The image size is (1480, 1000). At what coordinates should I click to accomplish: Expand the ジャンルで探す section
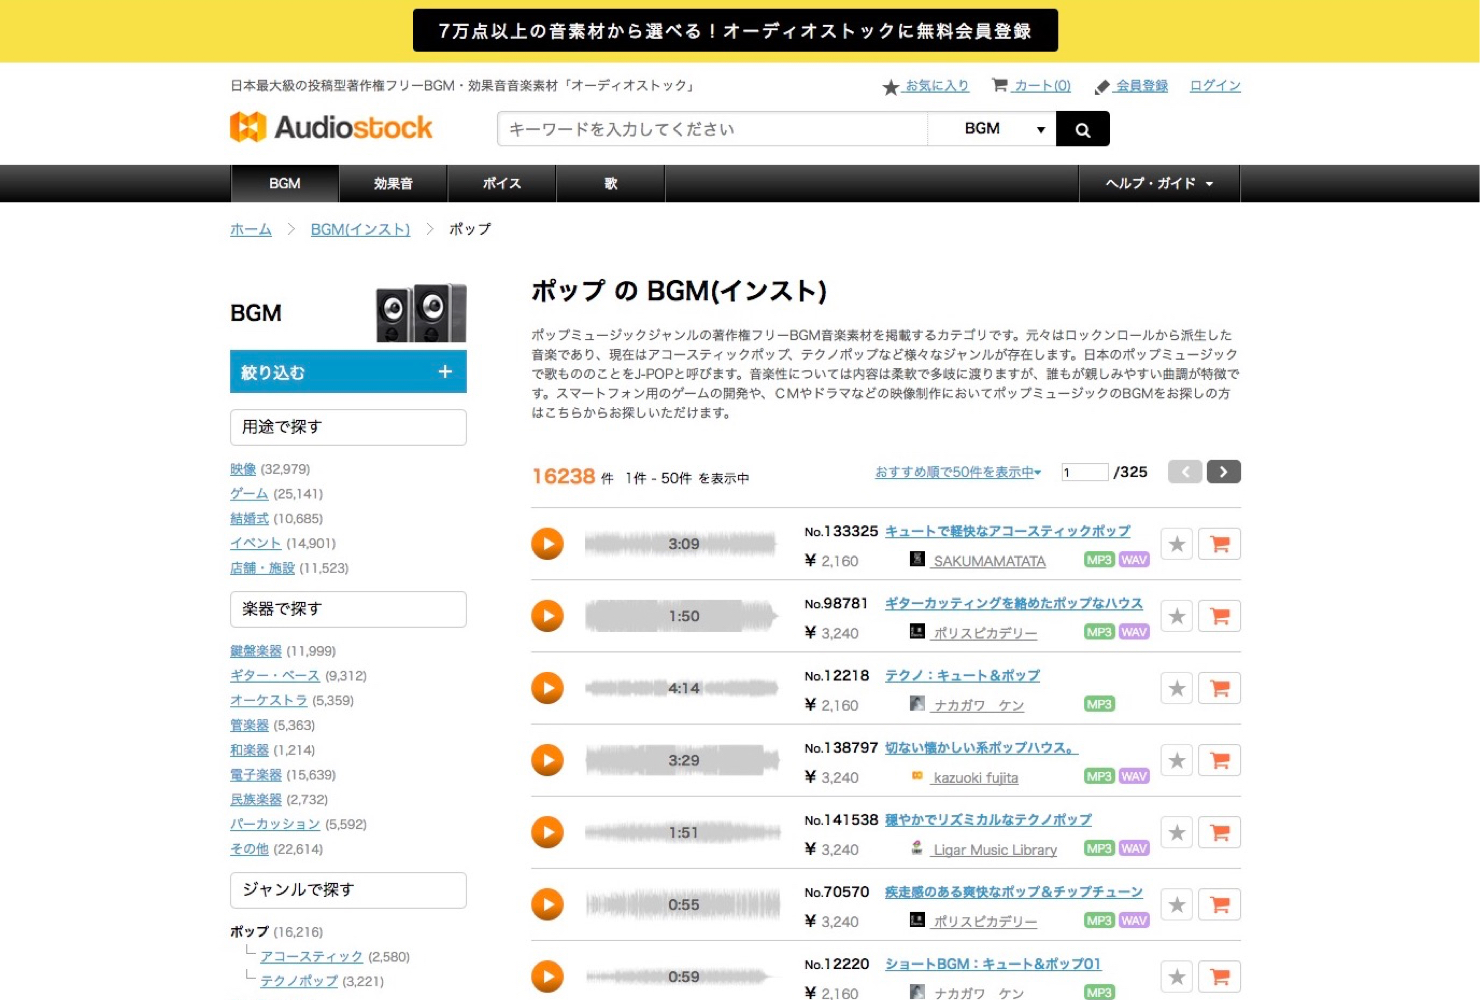click(x=348, y=890)
